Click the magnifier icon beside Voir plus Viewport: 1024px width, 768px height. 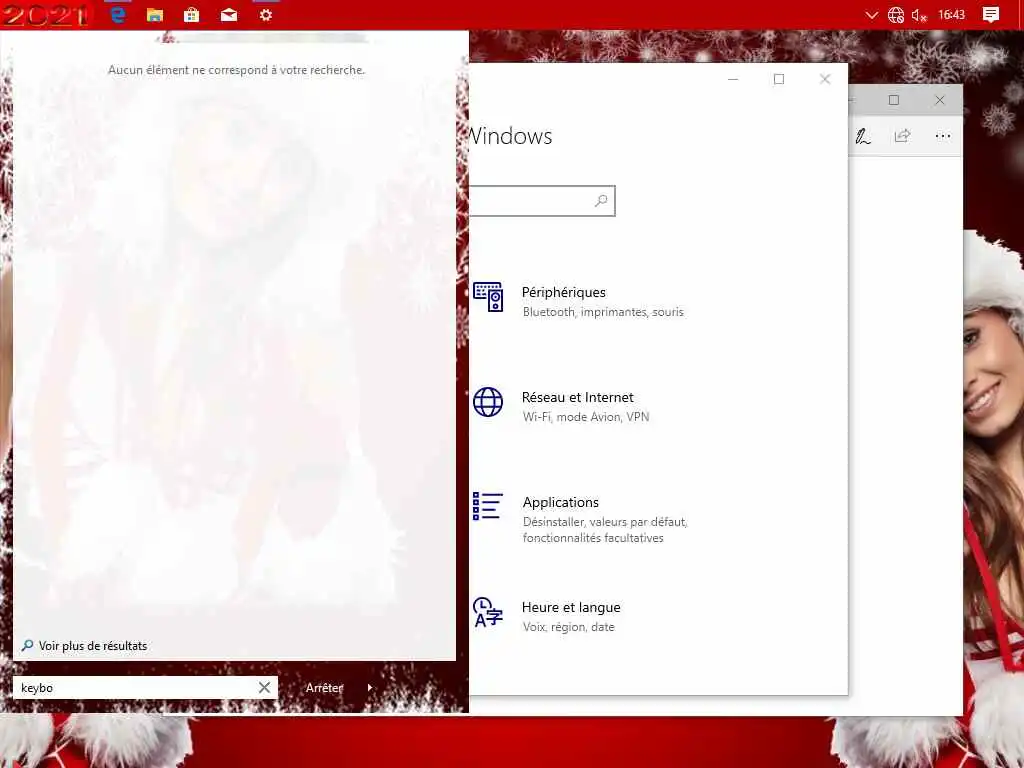(x=27, y=645)
